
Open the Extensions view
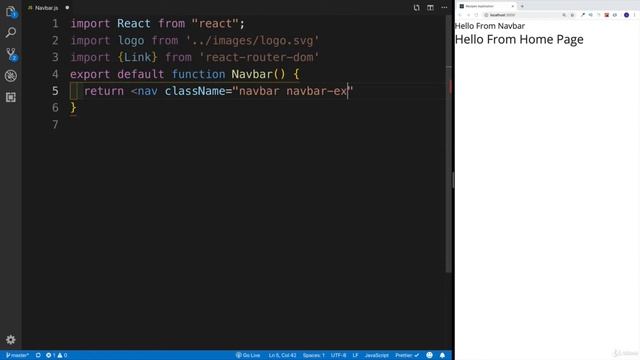[11, 97]
